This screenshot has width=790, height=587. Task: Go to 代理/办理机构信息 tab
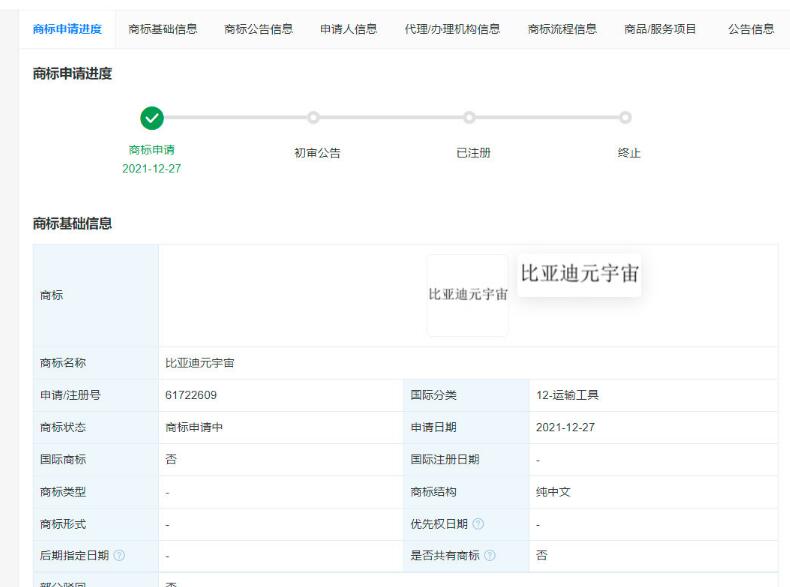(452, 29)
